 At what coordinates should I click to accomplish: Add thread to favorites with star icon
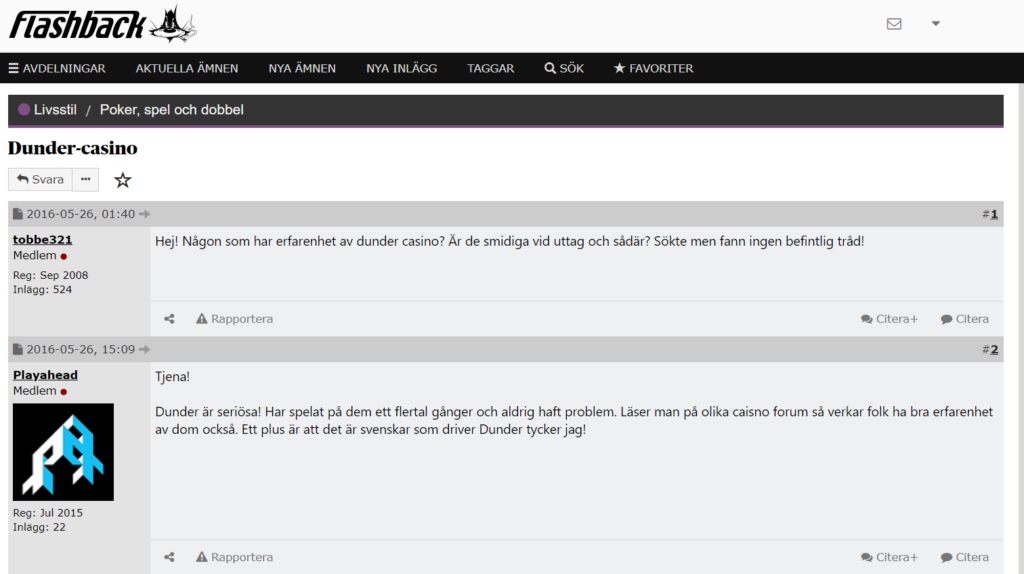[123, 180]
